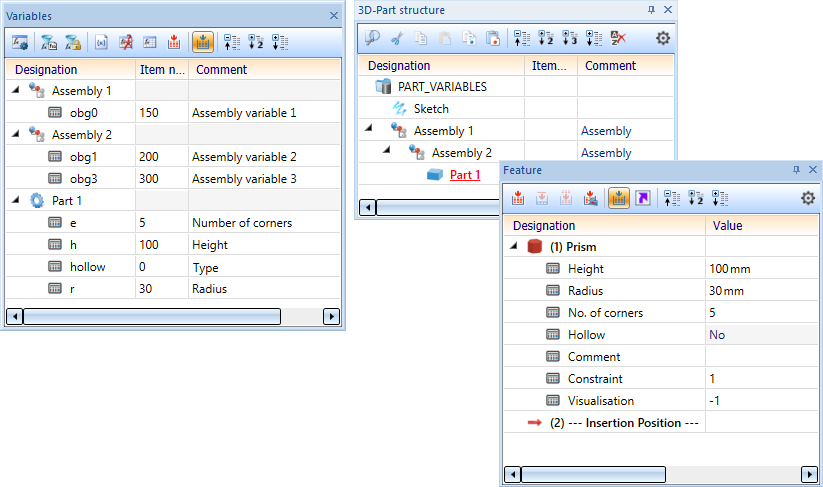Screen dimensions: 823x487
Task: Collapse Assembly 2 in Variables tree
Action: (16, 134)
